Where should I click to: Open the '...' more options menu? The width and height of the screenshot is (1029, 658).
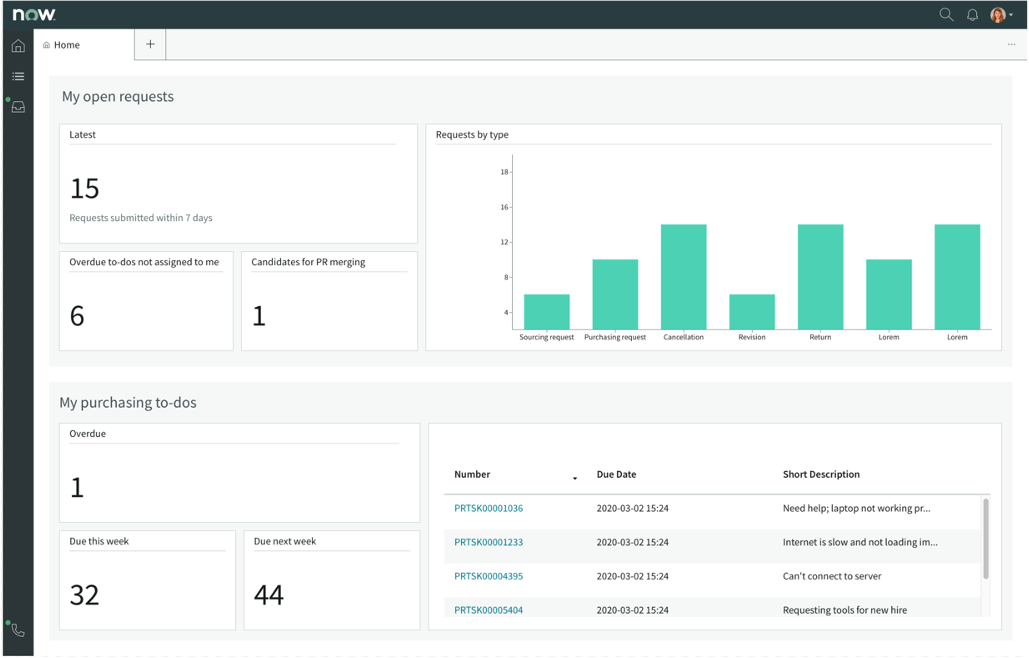point(1011,44)
